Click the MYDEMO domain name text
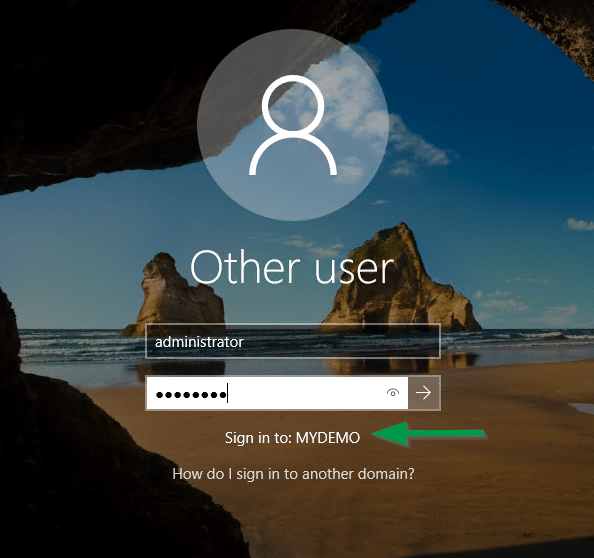The width and height of the screenshot is (594, 558). point(328,438)
